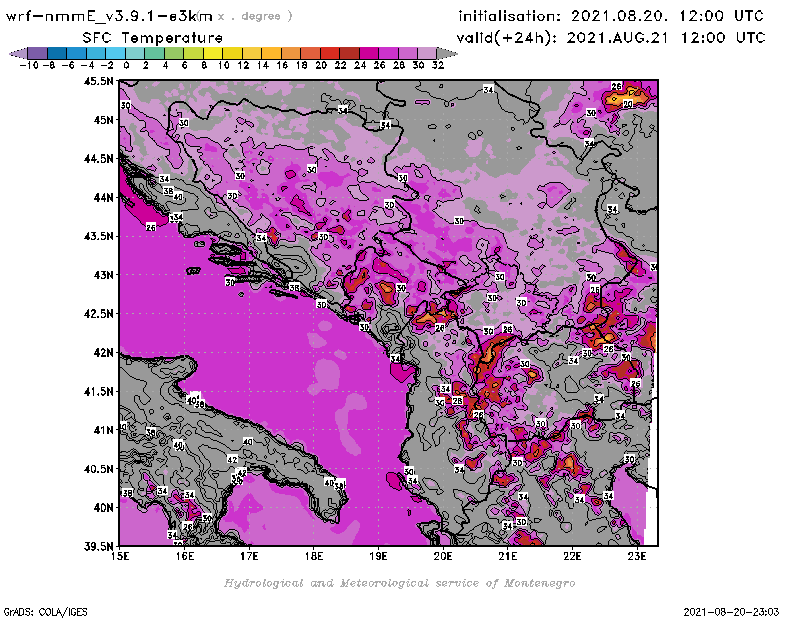The image size is (800, 618).
Task: Click the 15E longitude label
Action: 120,557
